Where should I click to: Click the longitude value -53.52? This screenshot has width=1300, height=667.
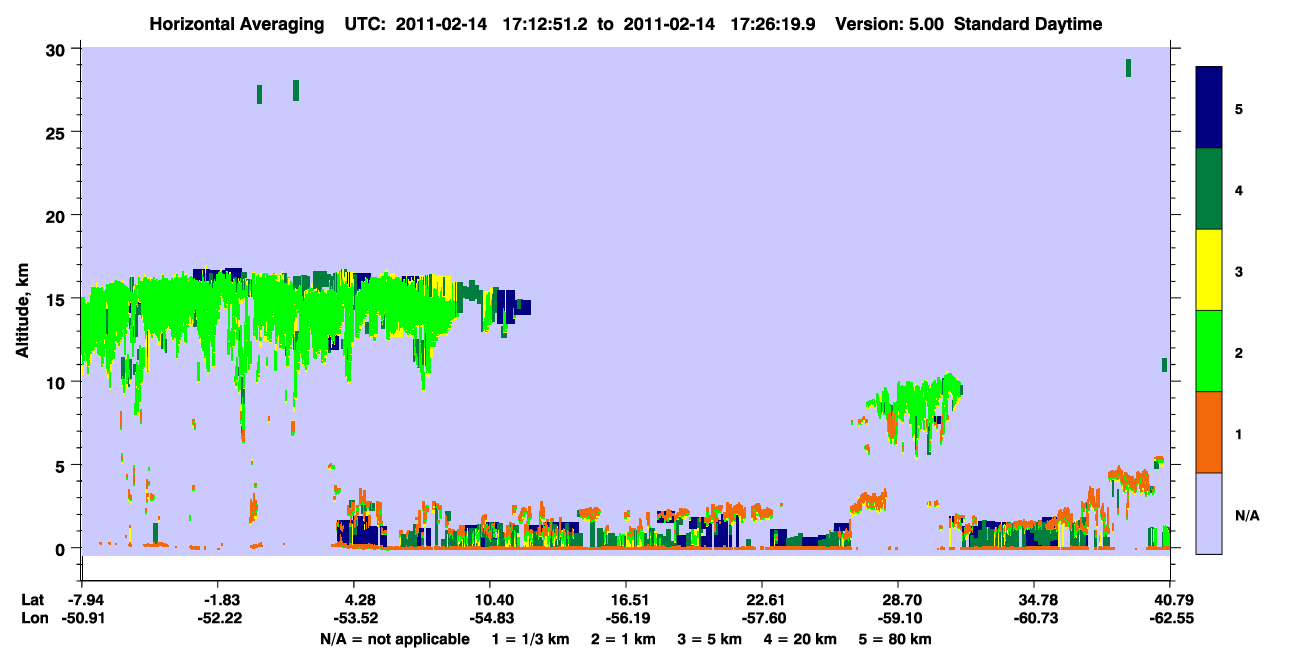click(x=358, y=618)
